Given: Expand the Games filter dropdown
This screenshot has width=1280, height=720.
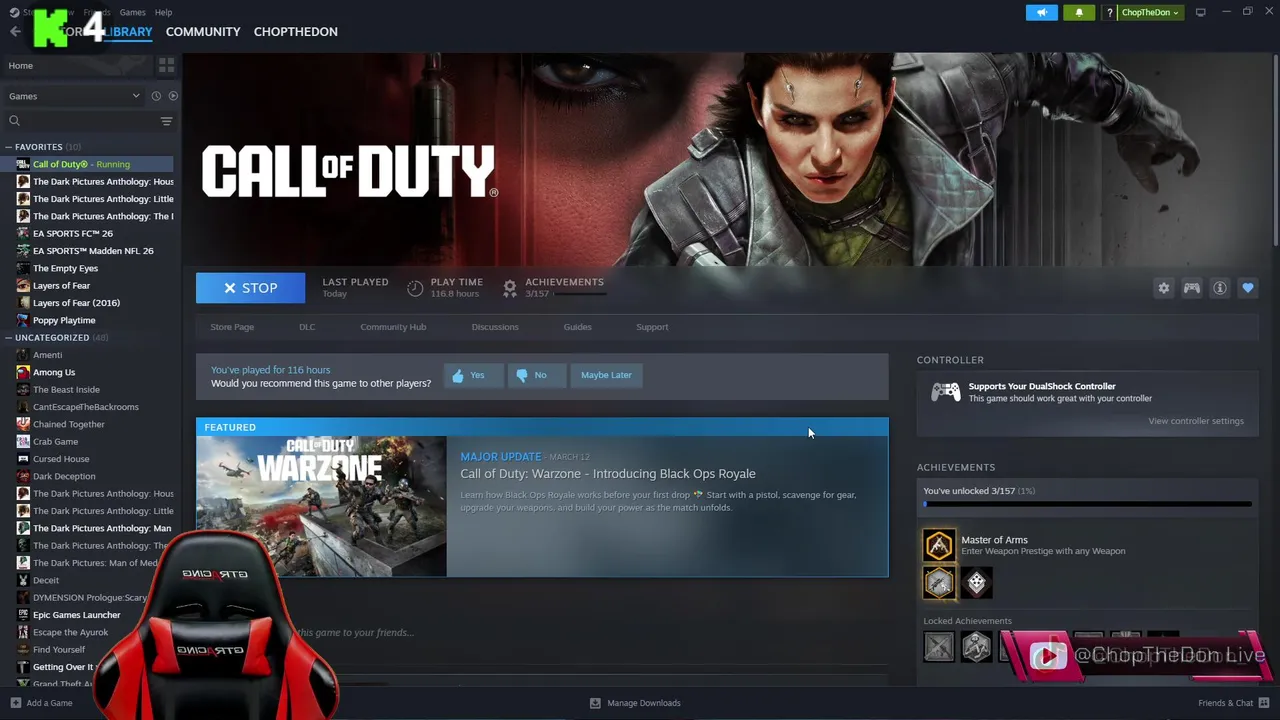Looking at the screenshot, I should coord(74,96).
